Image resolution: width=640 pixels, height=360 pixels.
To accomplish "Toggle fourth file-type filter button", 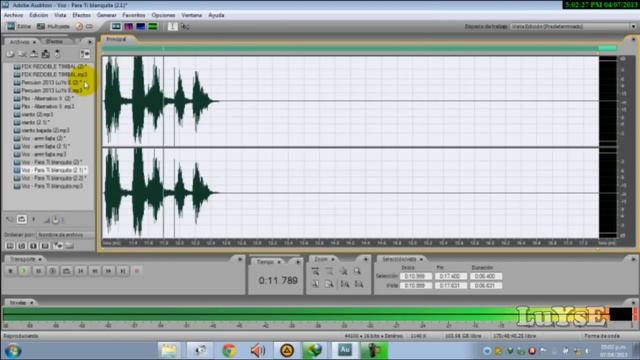I will point(45,246).
